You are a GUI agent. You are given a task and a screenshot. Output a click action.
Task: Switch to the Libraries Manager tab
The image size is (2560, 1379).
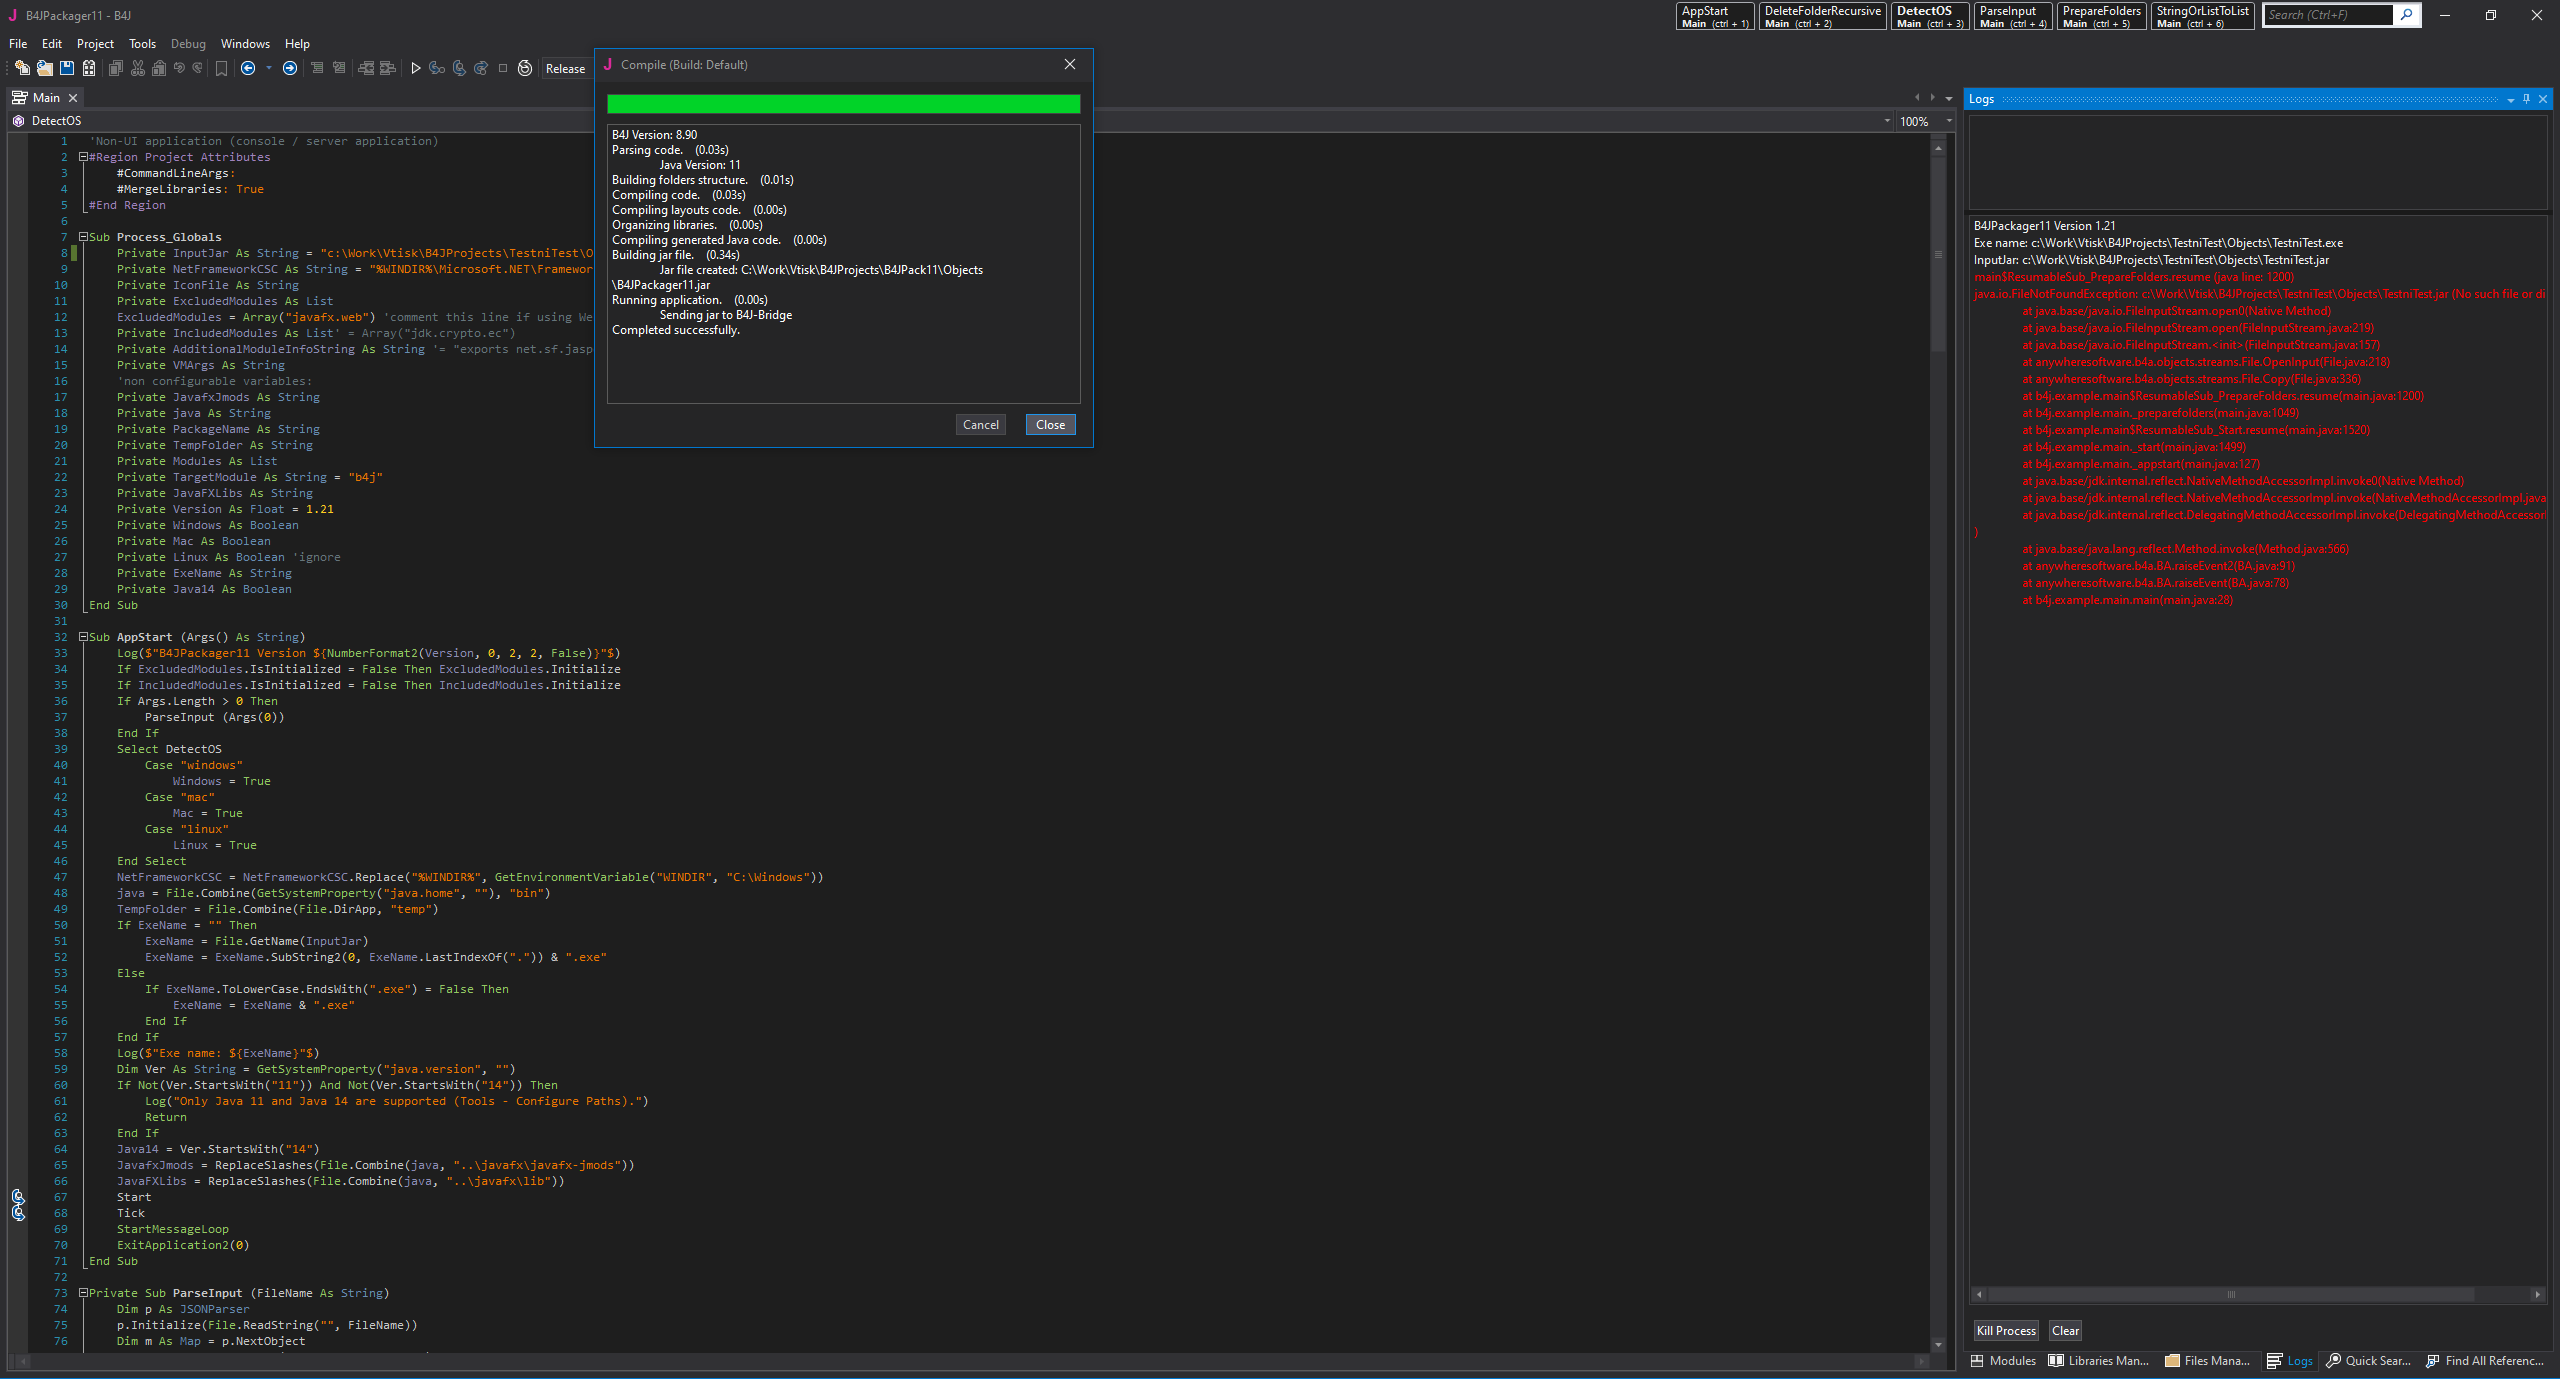click(2098, 1360)
